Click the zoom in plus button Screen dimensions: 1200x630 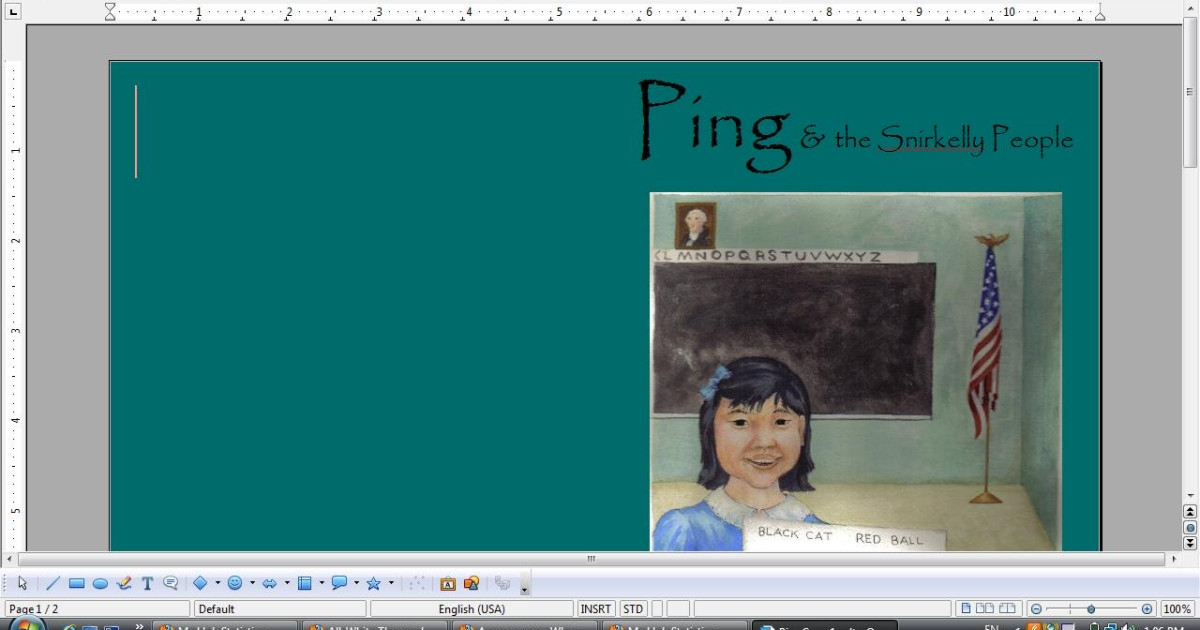pyautogui.click(x=1147, y=609)
